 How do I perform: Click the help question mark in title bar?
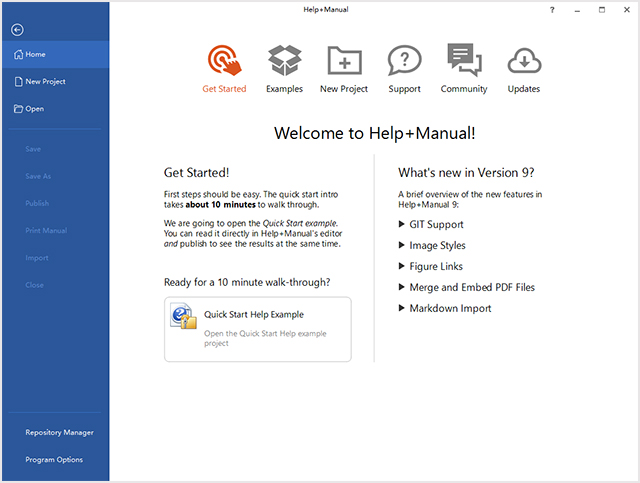coord(552,10)
